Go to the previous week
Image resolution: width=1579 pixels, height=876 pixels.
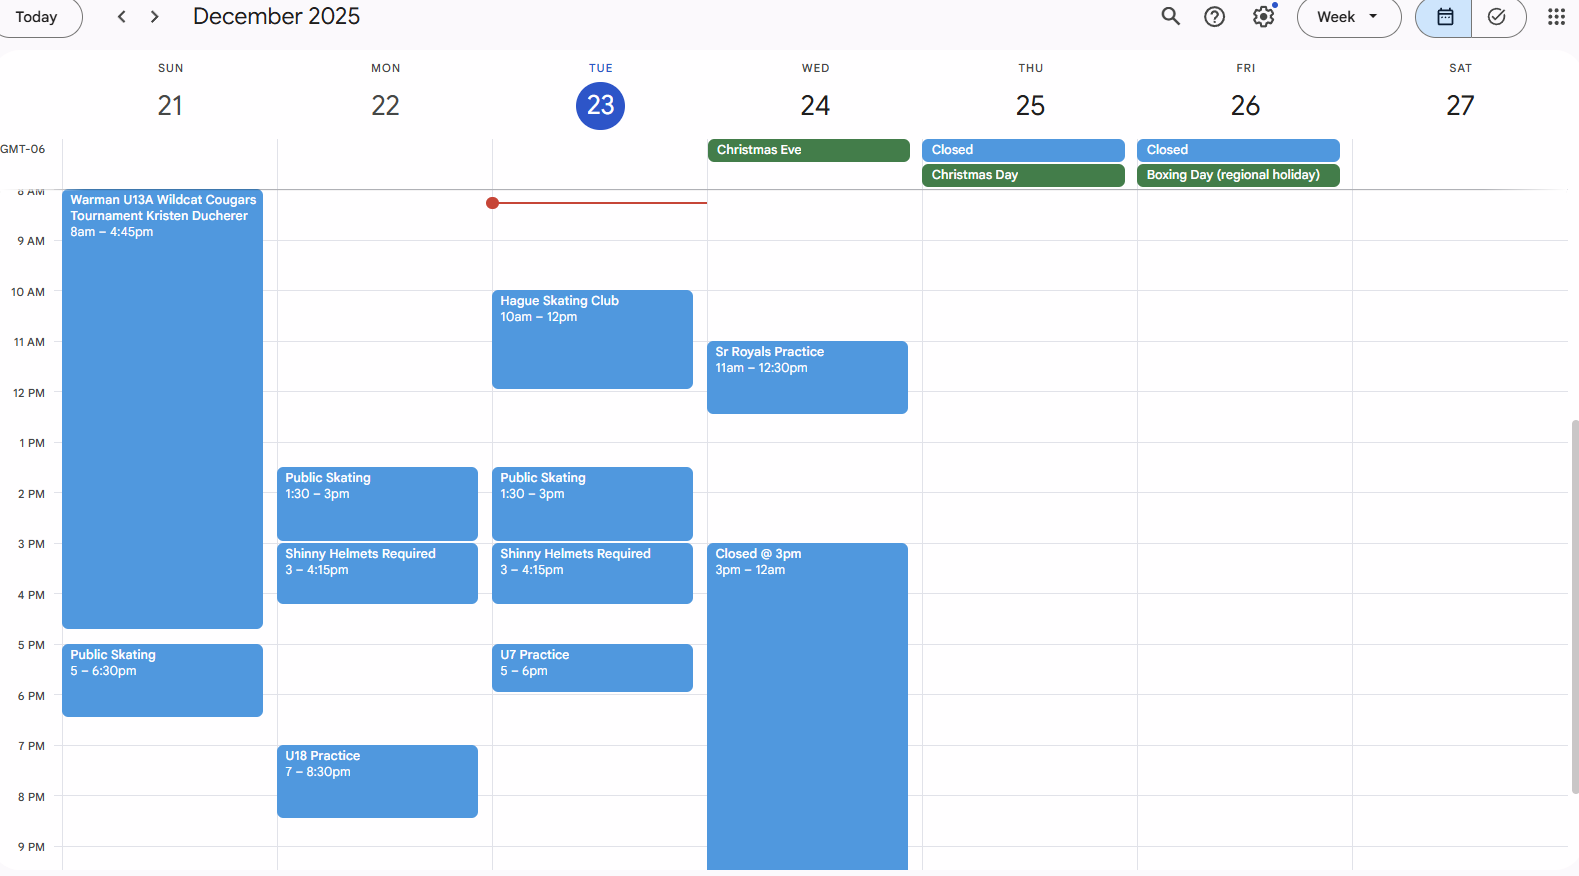coord(122,17)
